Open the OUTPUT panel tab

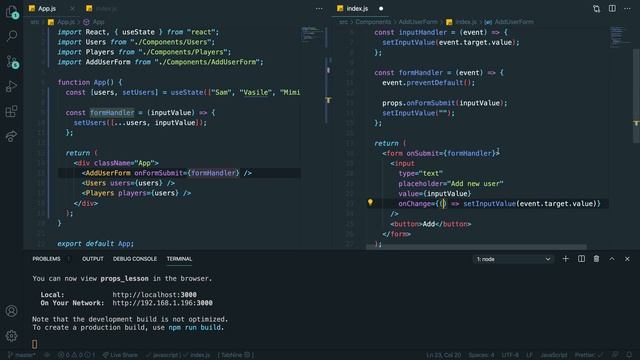point(93,259)
